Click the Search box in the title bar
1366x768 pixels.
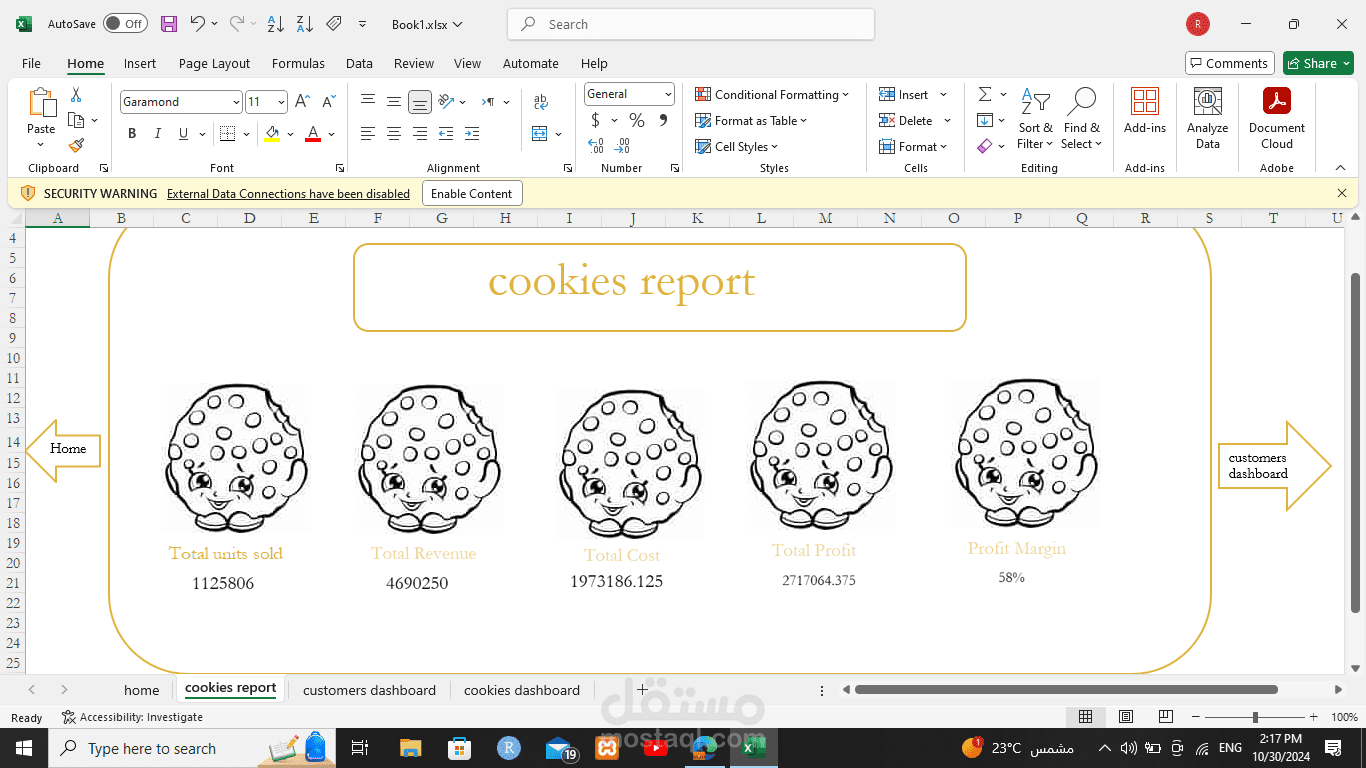[x=691, y=24]
